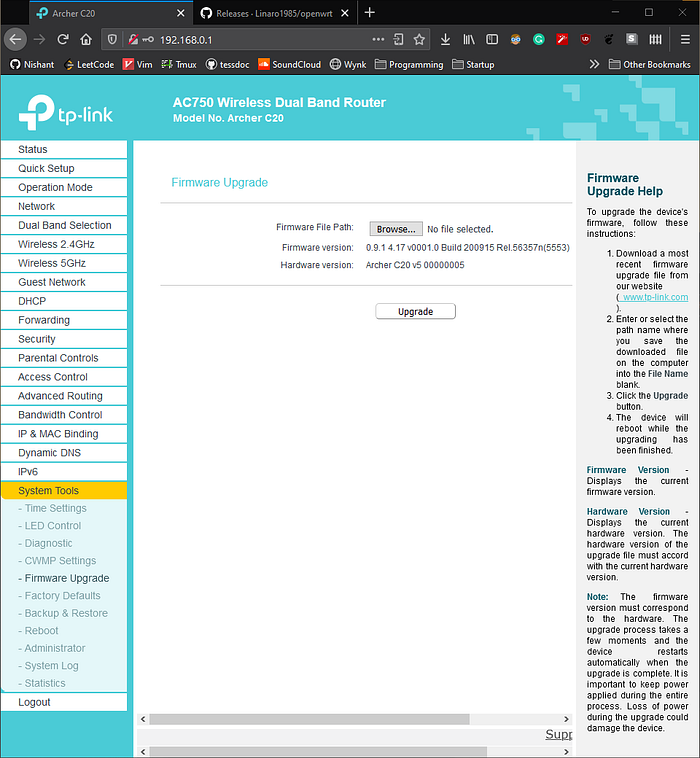Open the Network menu
700x758 pixels.
64,206
